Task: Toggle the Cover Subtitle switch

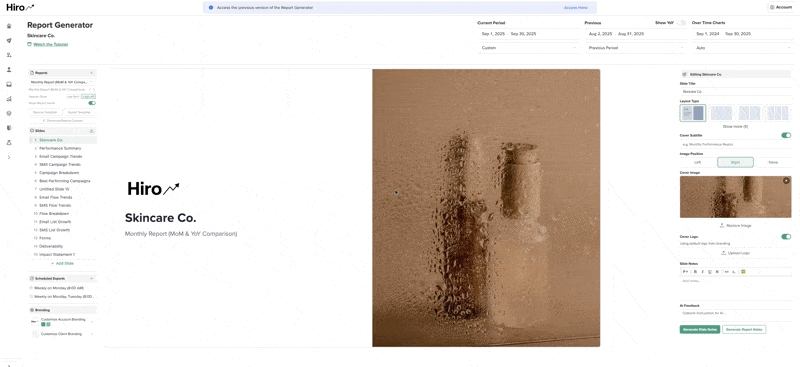Action: [x=786, y=135]
